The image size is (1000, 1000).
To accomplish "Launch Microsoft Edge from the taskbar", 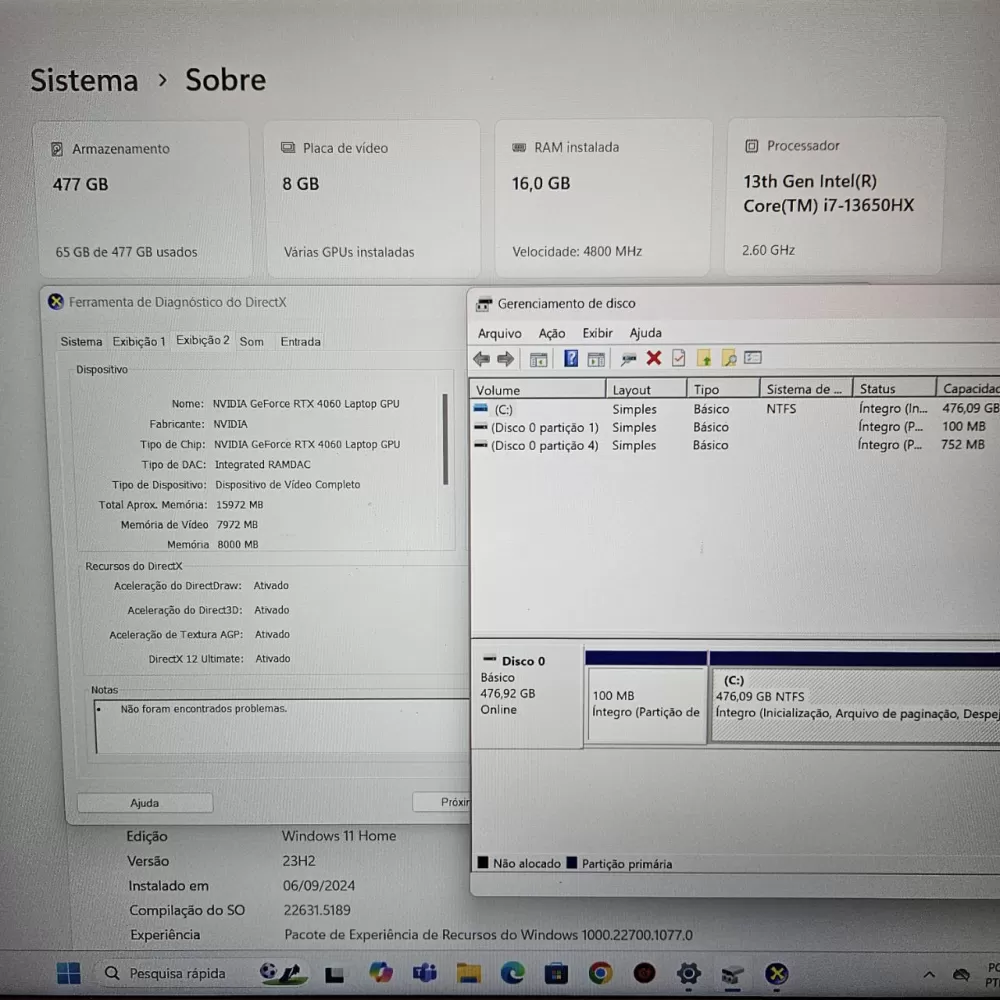I will coord(513,973).
